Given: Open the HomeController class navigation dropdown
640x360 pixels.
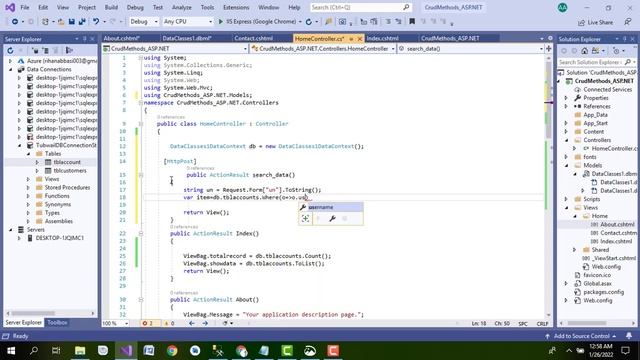Looking at the screenshot, I should coord(323,49).
